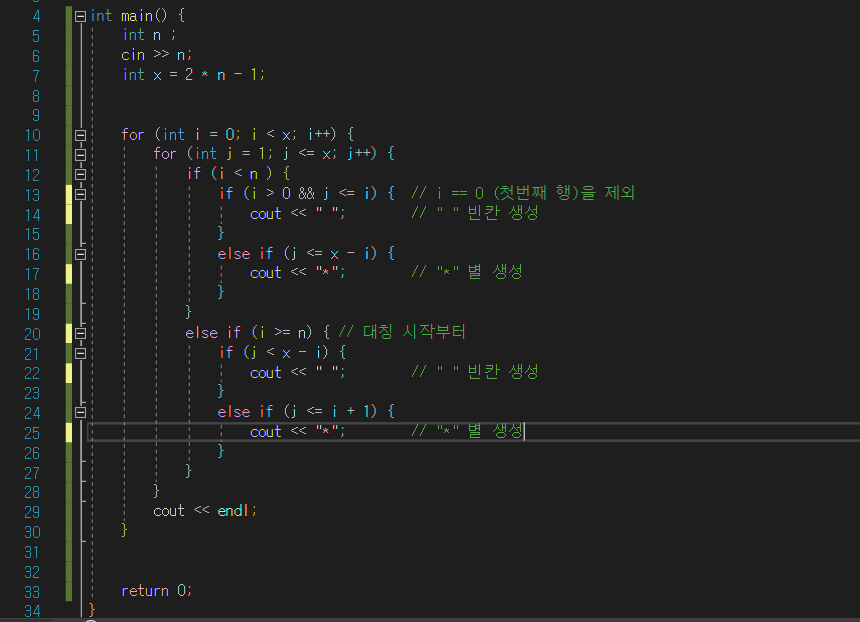Collapse the if (j < x - i) block on line 21
Image resolution: width=860 pixels, height=622 pixels.
(81, 353)
